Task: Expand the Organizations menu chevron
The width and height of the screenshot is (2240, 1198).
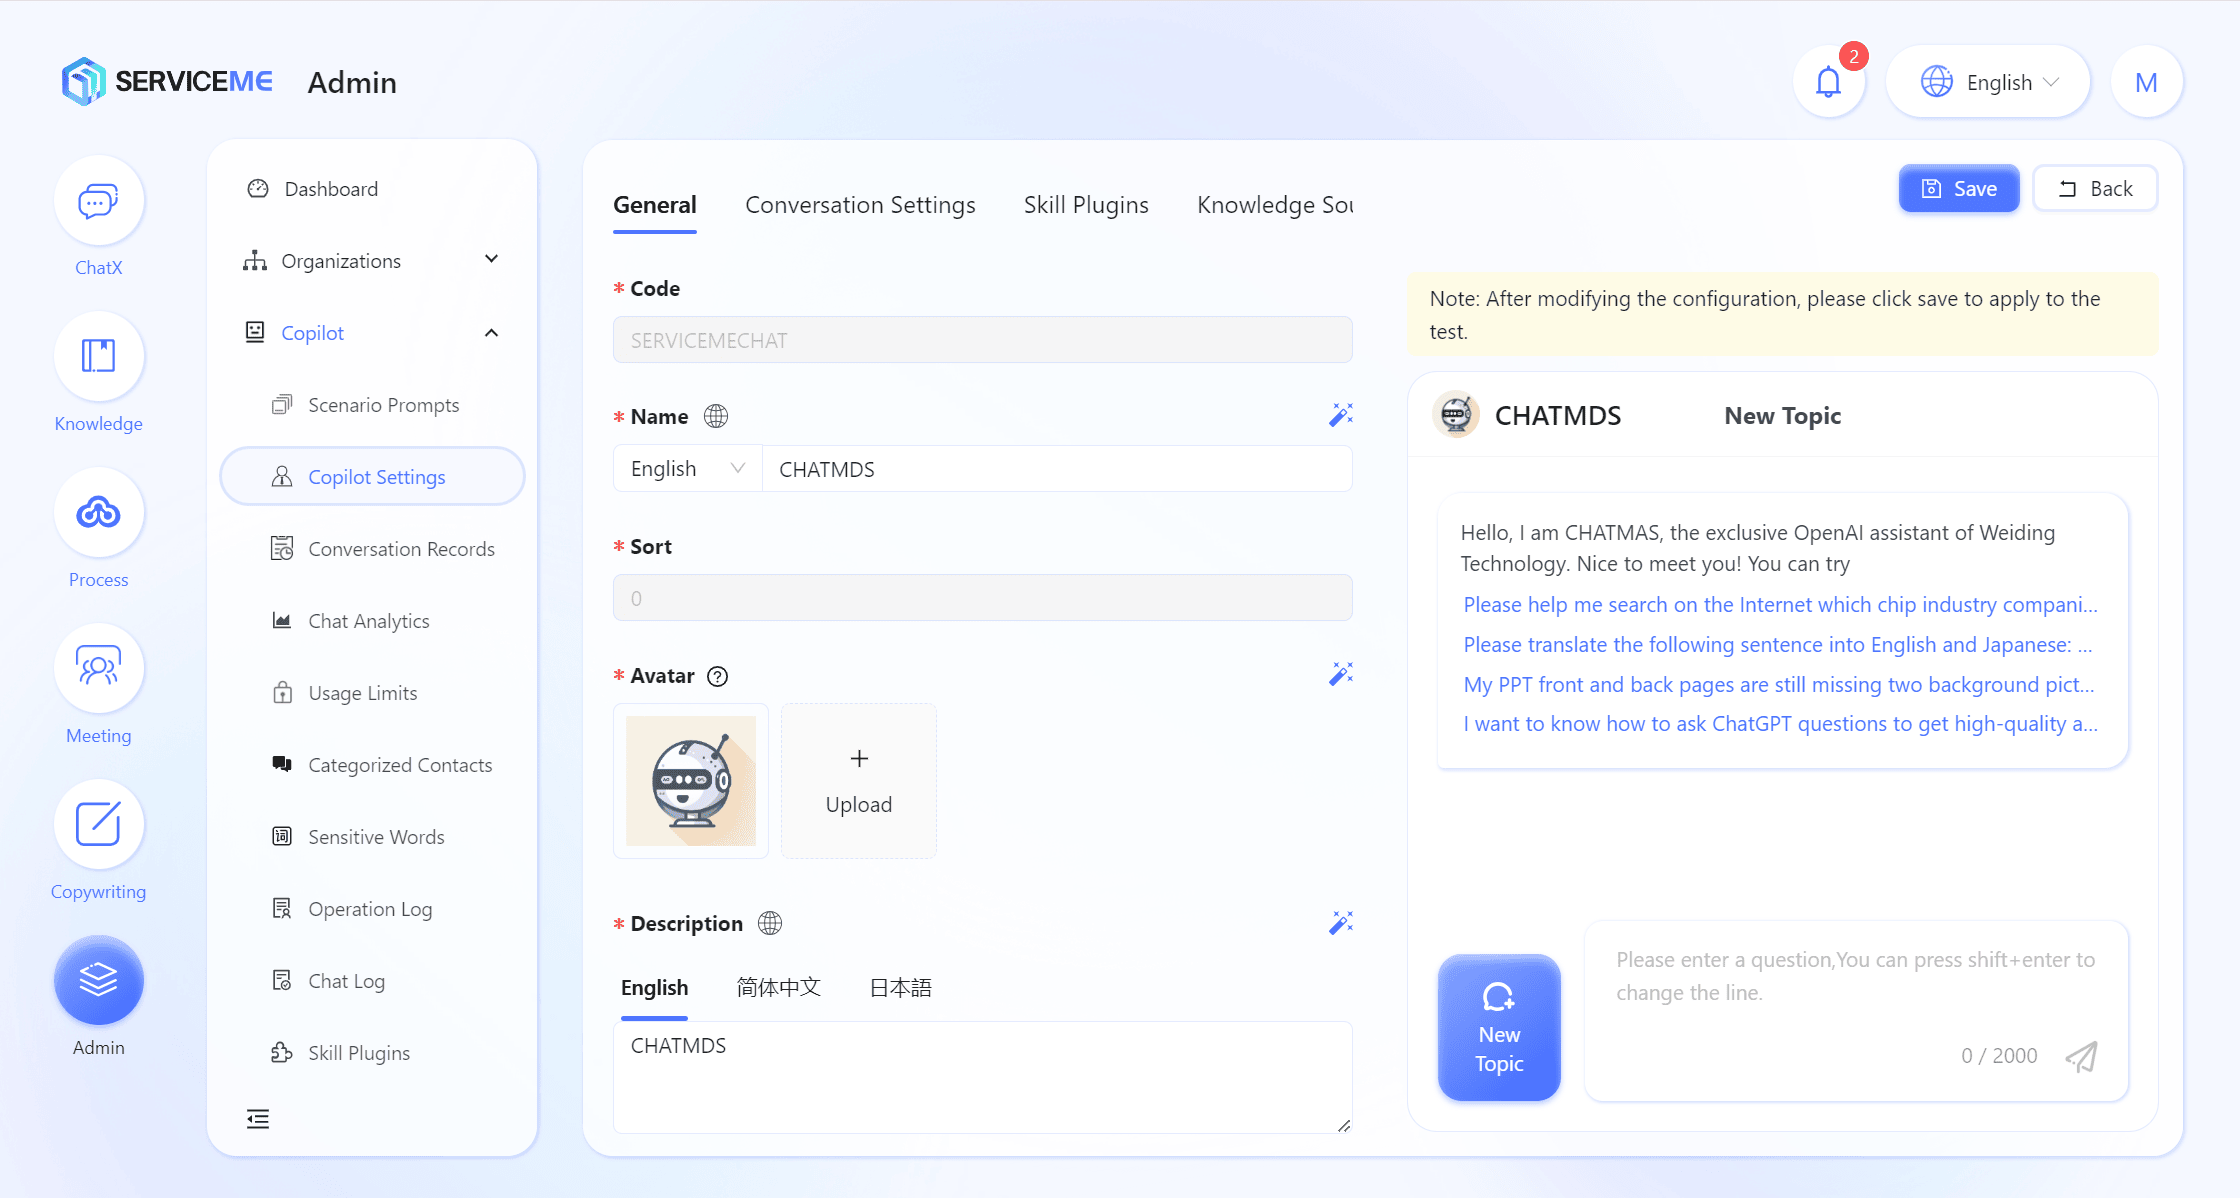Action: point(491,260)
